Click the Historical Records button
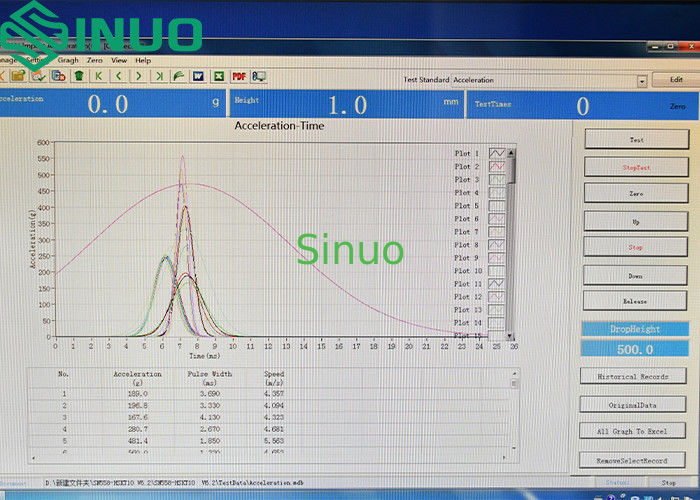The width and height of the screenshot is (700, 500). tap(636, 376)
